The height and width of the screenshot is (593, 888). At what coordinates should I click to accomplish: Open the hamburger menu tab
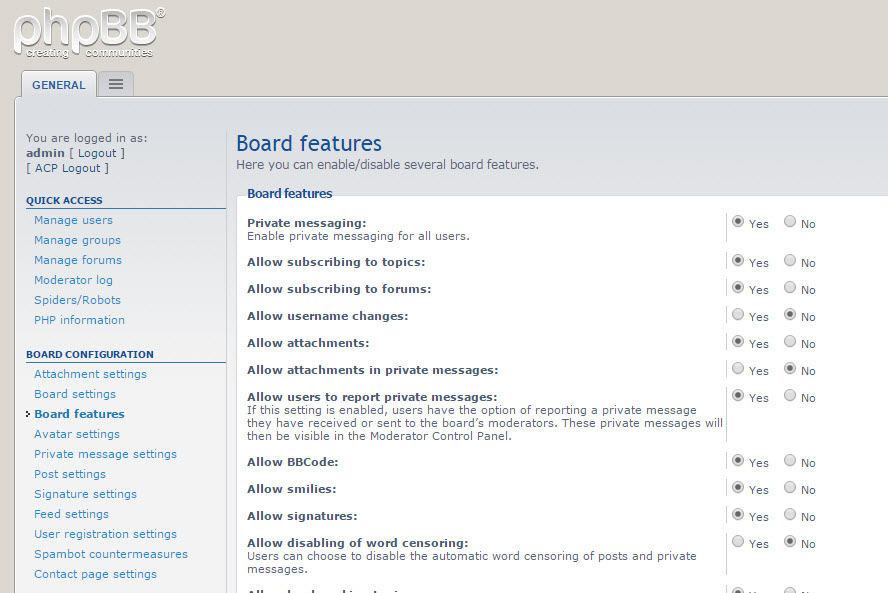pyautogui.click(x=116, y=84)
